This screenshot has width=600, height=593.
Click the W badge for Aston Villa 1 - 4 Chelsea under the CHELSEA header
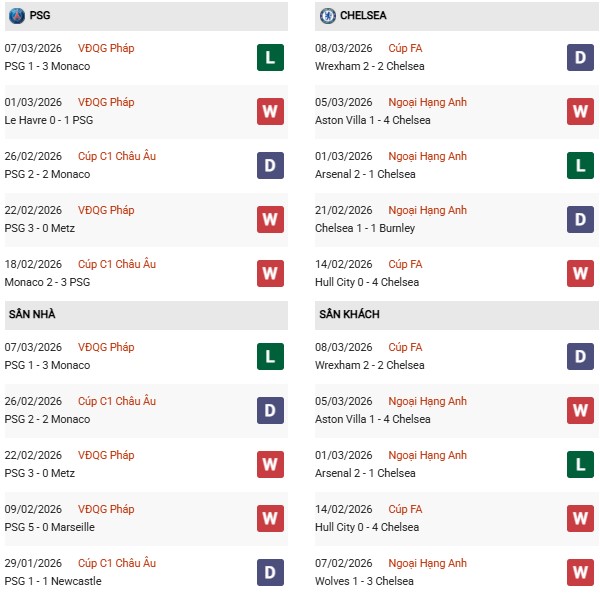580,111
